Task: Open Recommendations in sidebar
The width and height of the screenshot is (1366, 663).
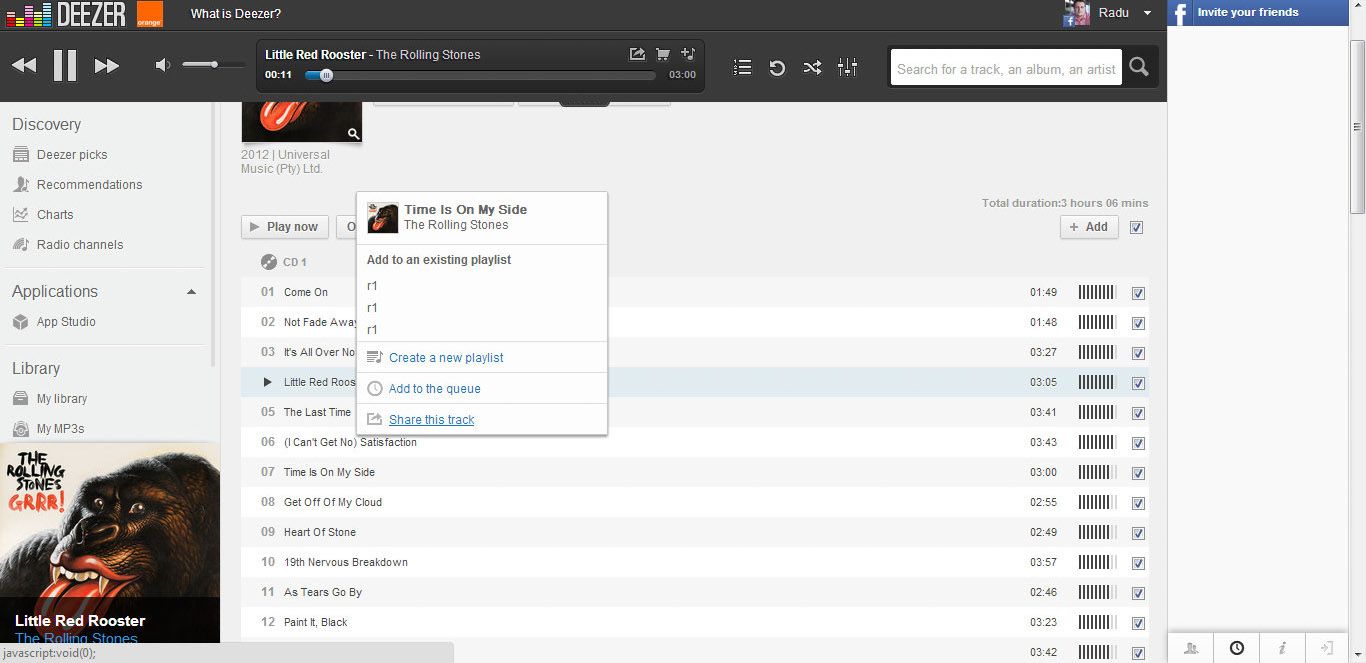Action: [x=89, y=185]
